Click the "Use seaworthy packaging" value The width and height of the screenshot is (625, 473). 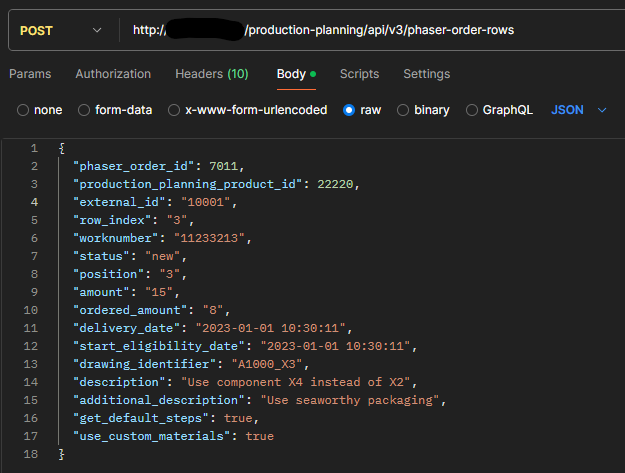[350, 400]
